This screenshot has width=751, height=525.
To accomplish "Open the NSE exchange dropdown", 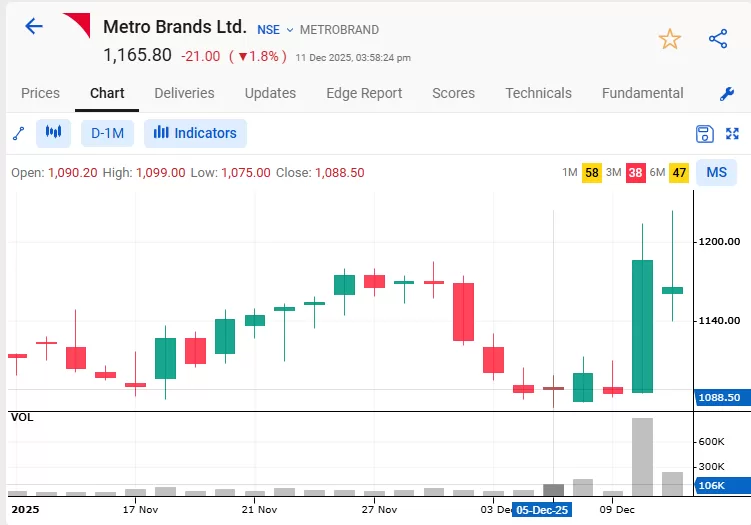I will (275, 30).
